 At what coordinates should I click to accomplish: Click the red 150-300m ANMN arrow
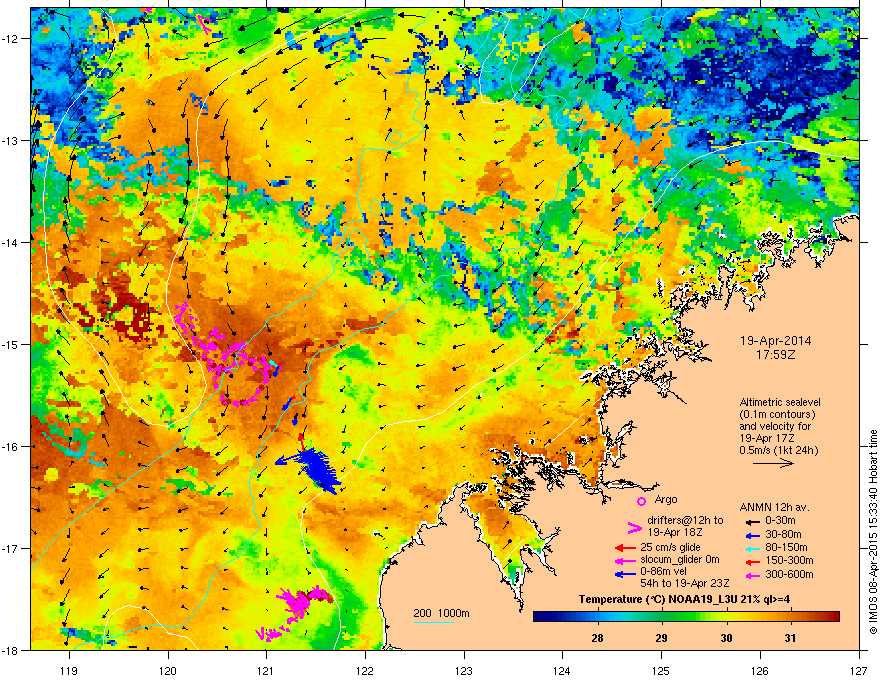751,561
